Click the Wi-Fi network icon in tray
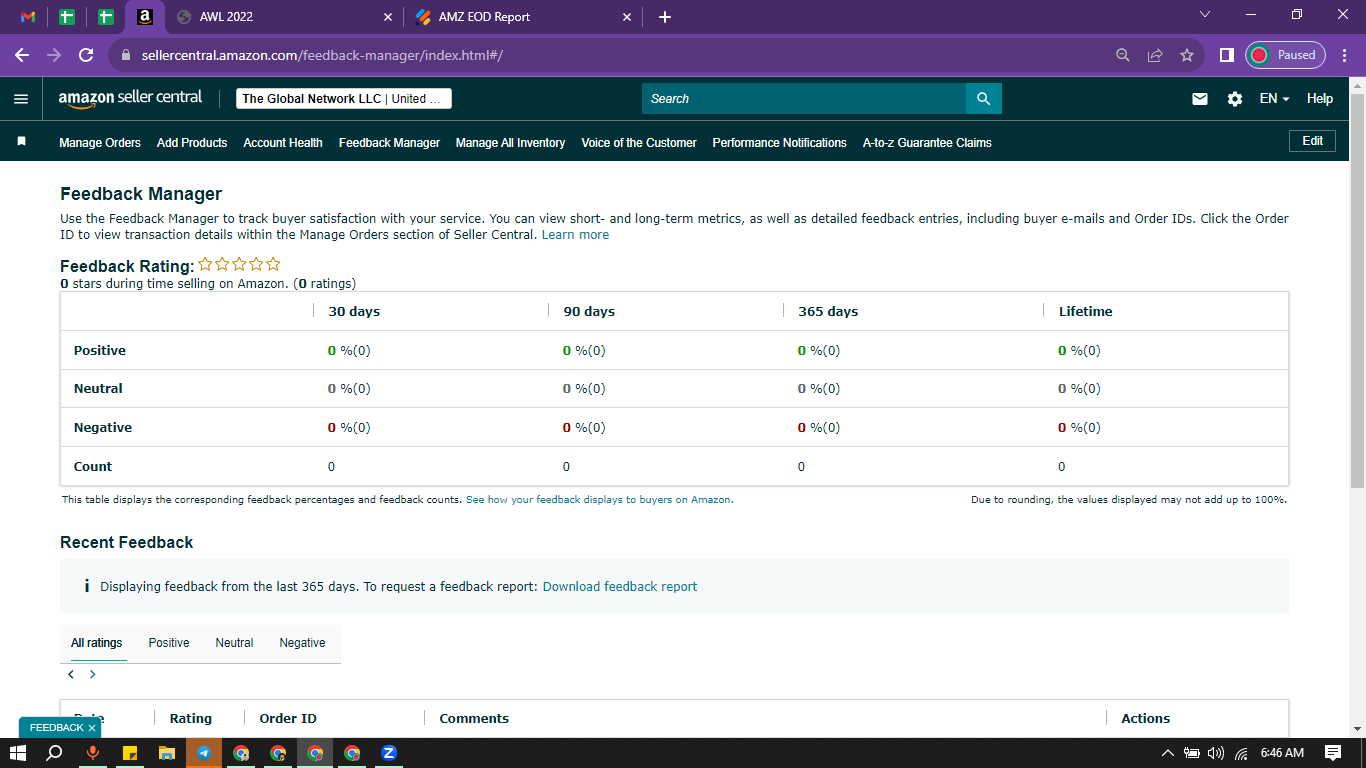 [x=1242, y=753]
